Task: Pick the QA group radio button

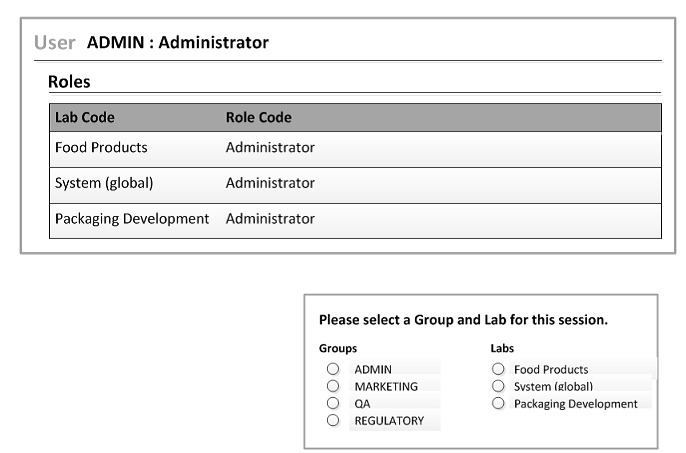Action: pyautogui.click(x=333, y=403)
